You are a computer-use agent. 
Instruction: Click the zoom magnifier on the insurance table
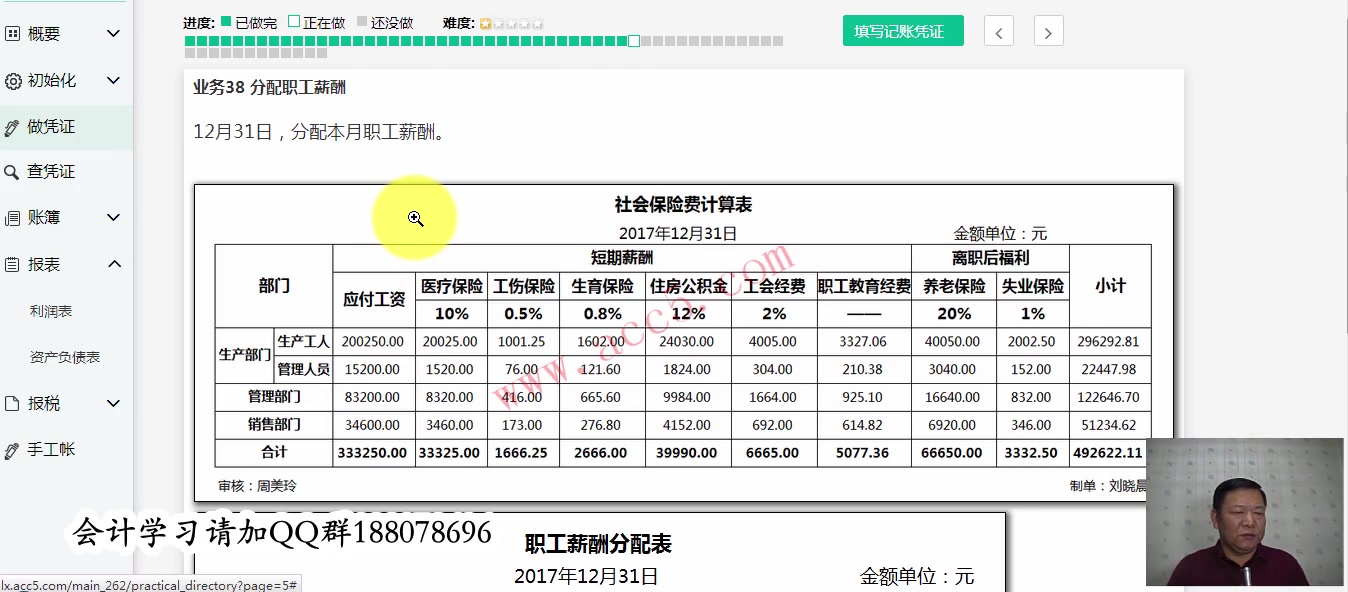click(415, 217)
